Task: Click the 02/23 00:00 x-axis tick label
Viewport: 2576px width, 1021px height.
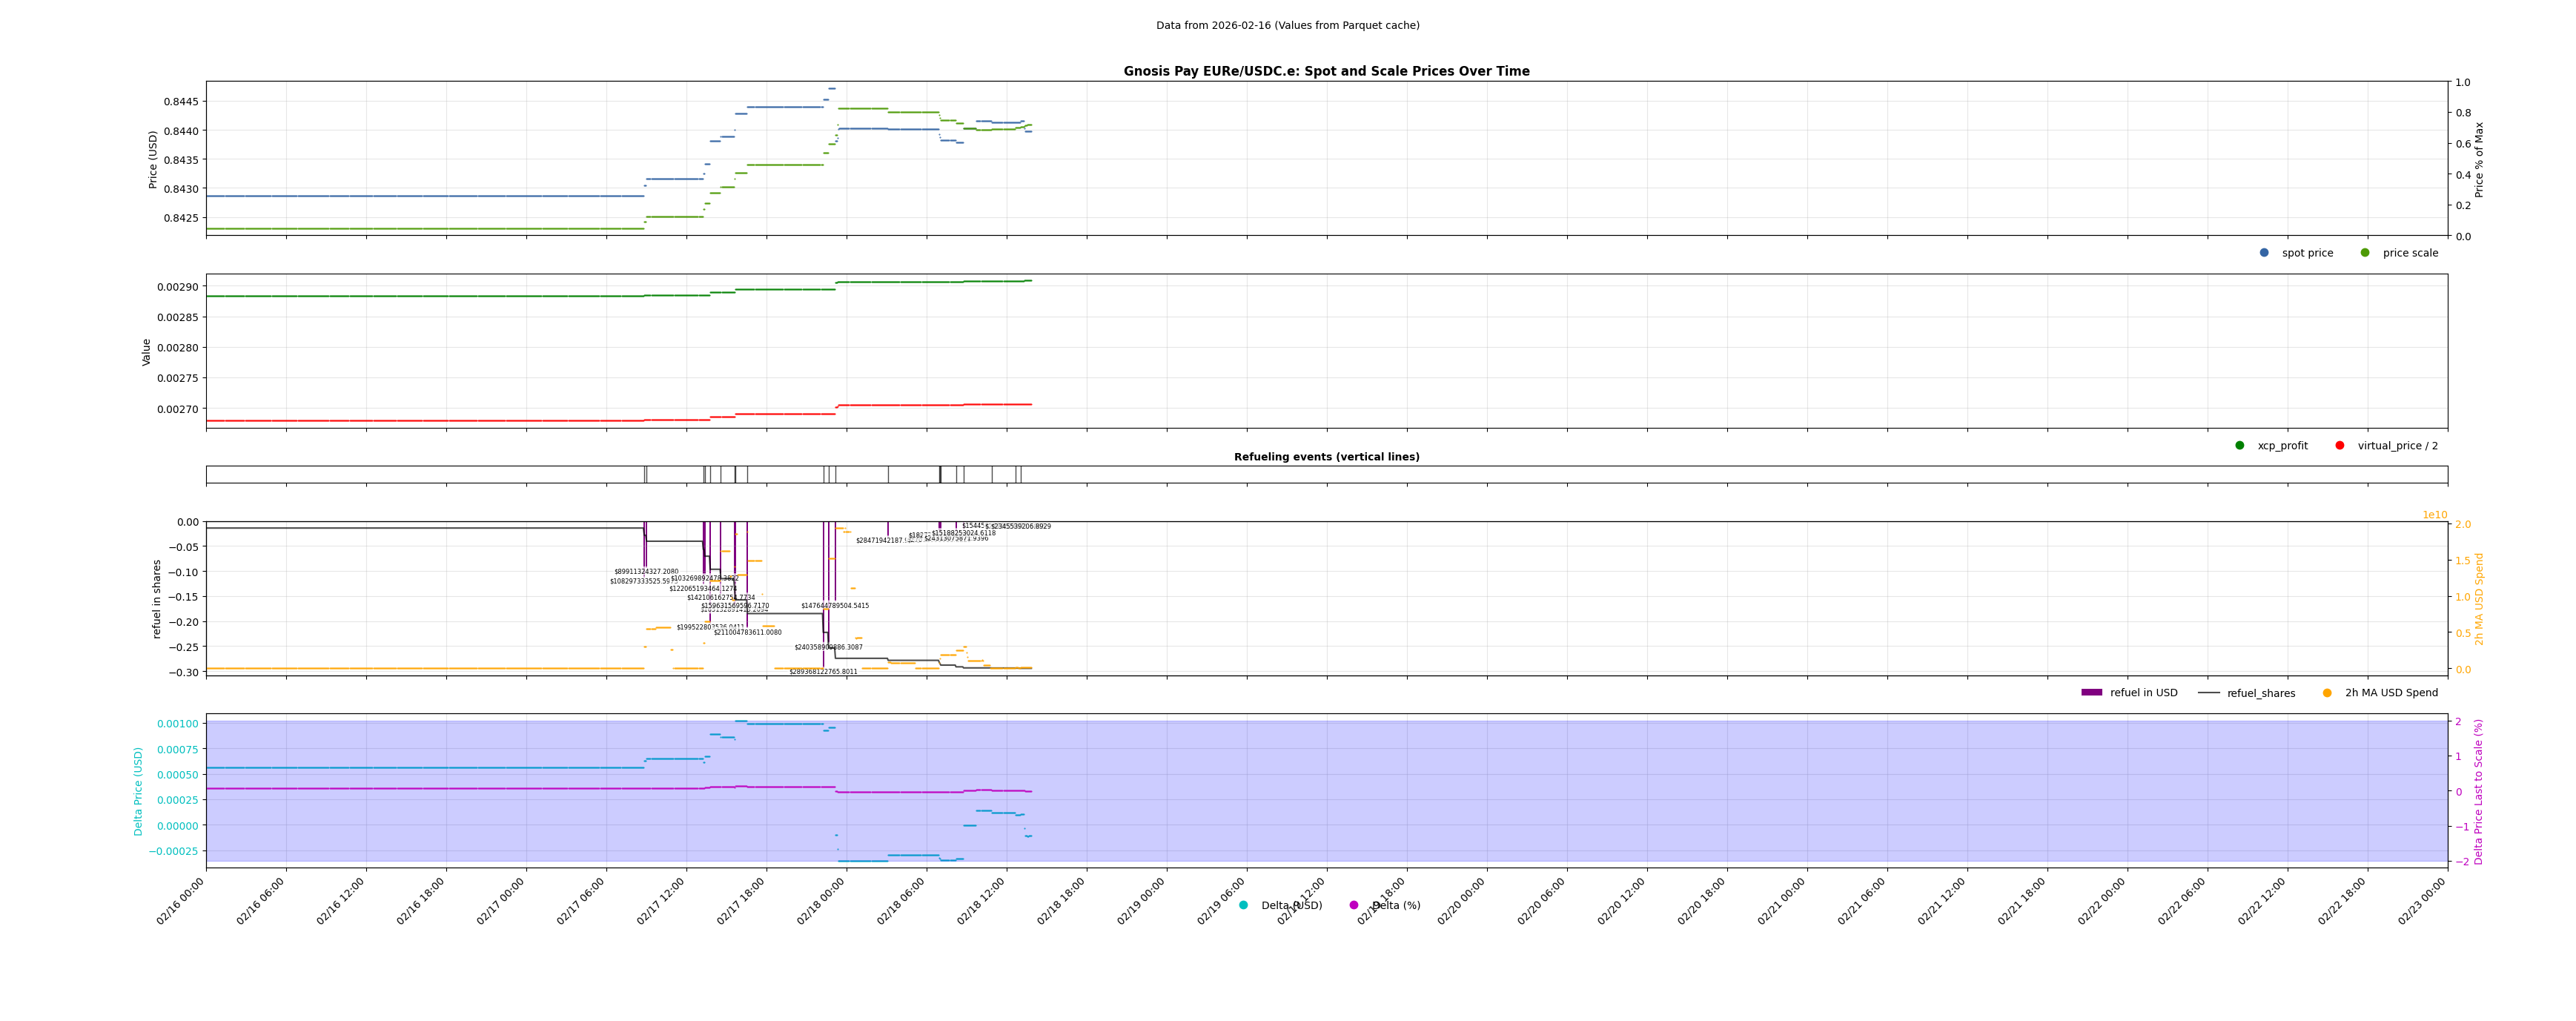Action: pos(2422,901)
